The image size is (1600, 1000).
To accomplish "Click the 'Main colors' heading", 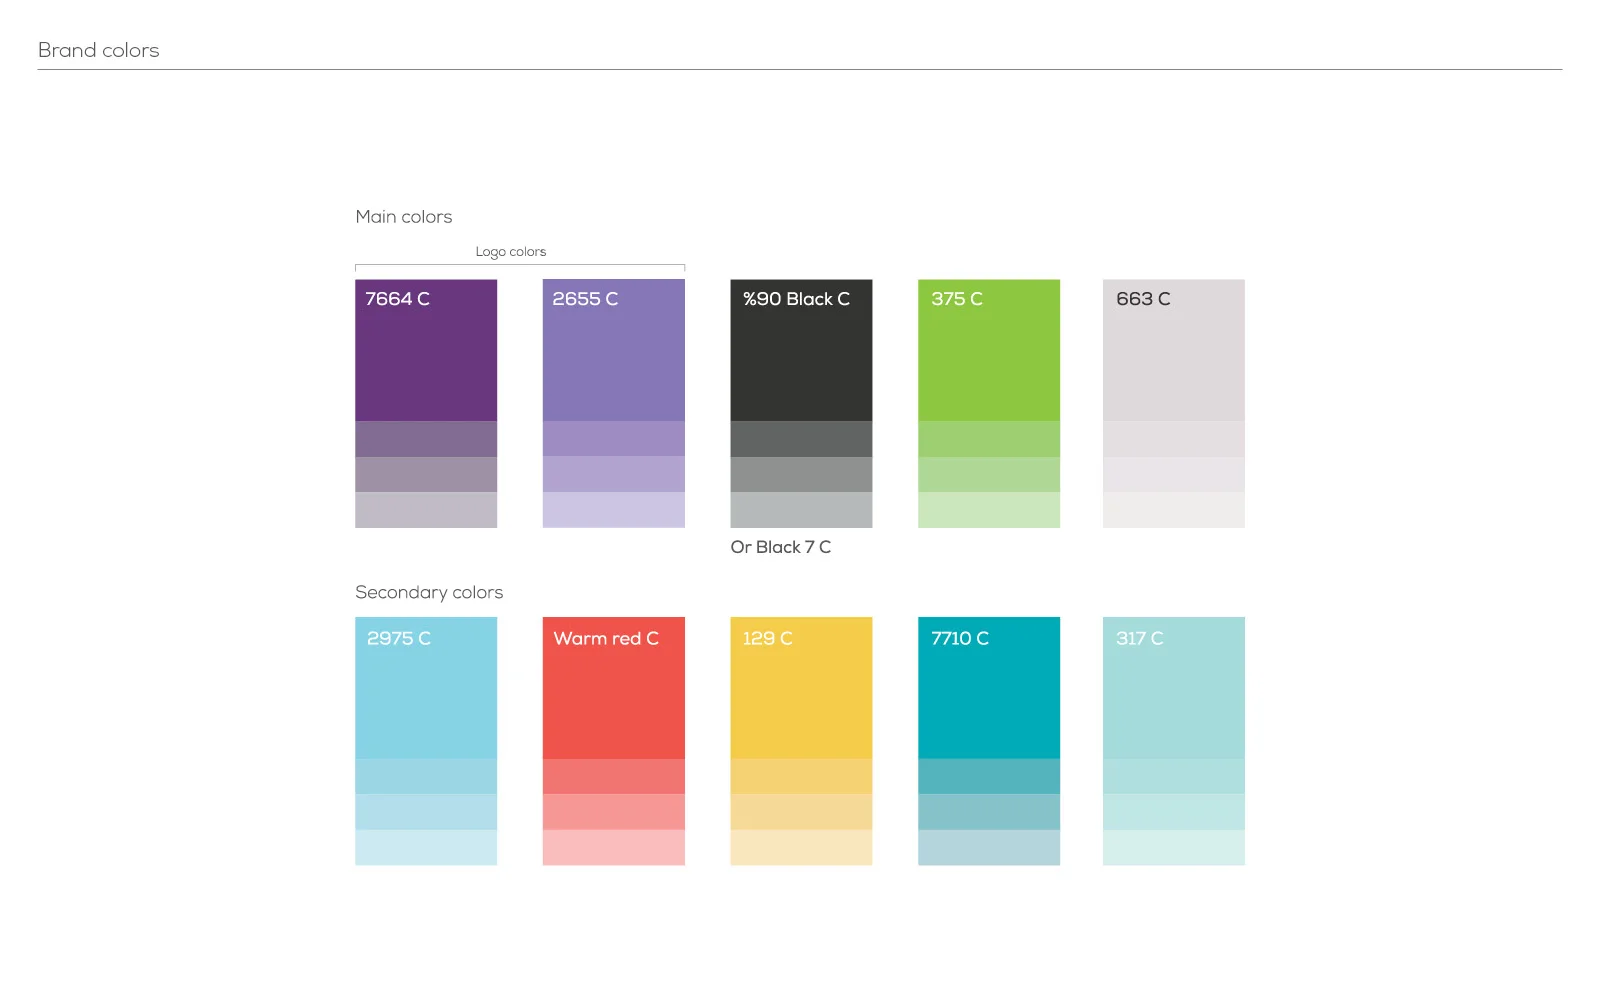I will [404, 217].
